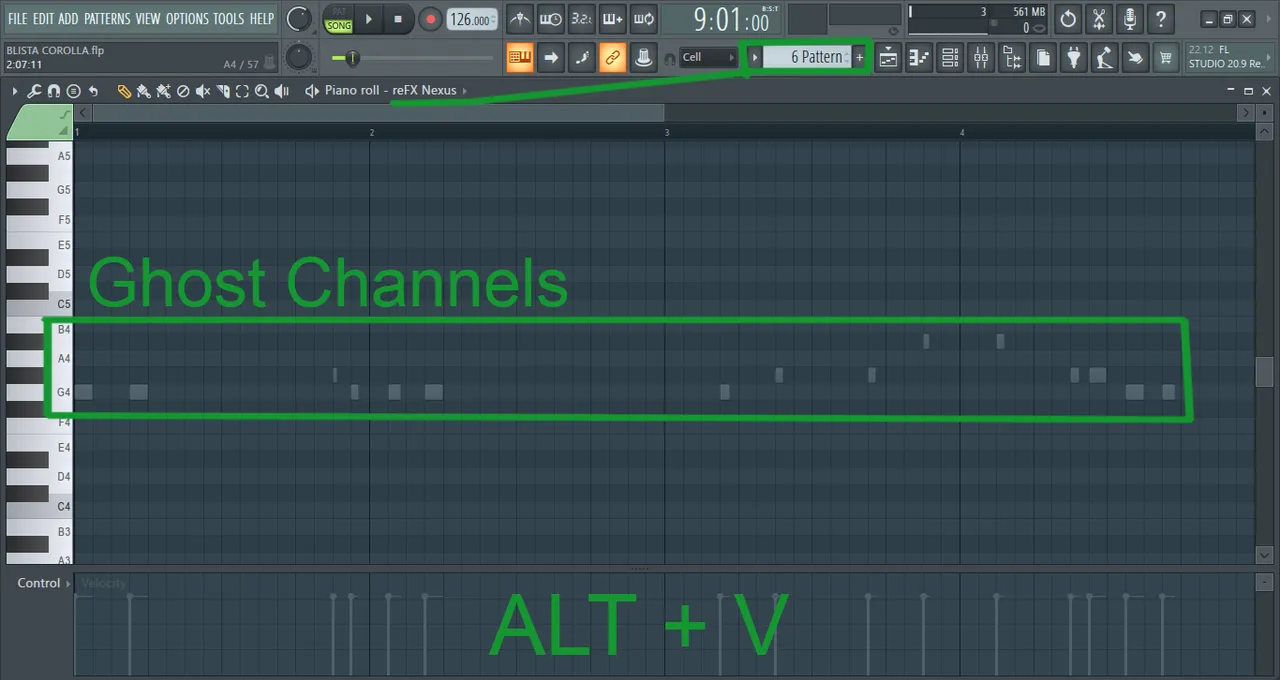Toggle the orange multilink to controllers icon
This screenshot has width=1280, height=680.
click(x=613, y=58)
